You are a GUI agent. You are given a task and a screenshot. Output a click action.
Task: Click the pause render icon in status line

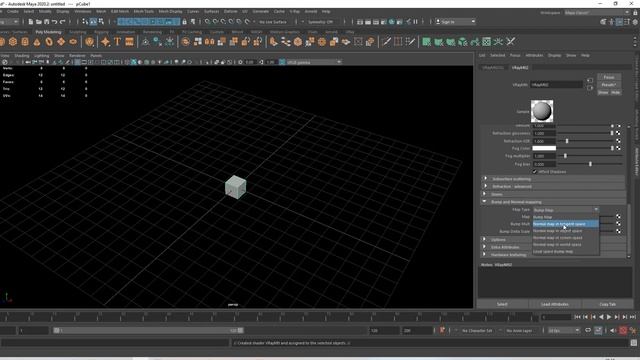tap(416, 22)
